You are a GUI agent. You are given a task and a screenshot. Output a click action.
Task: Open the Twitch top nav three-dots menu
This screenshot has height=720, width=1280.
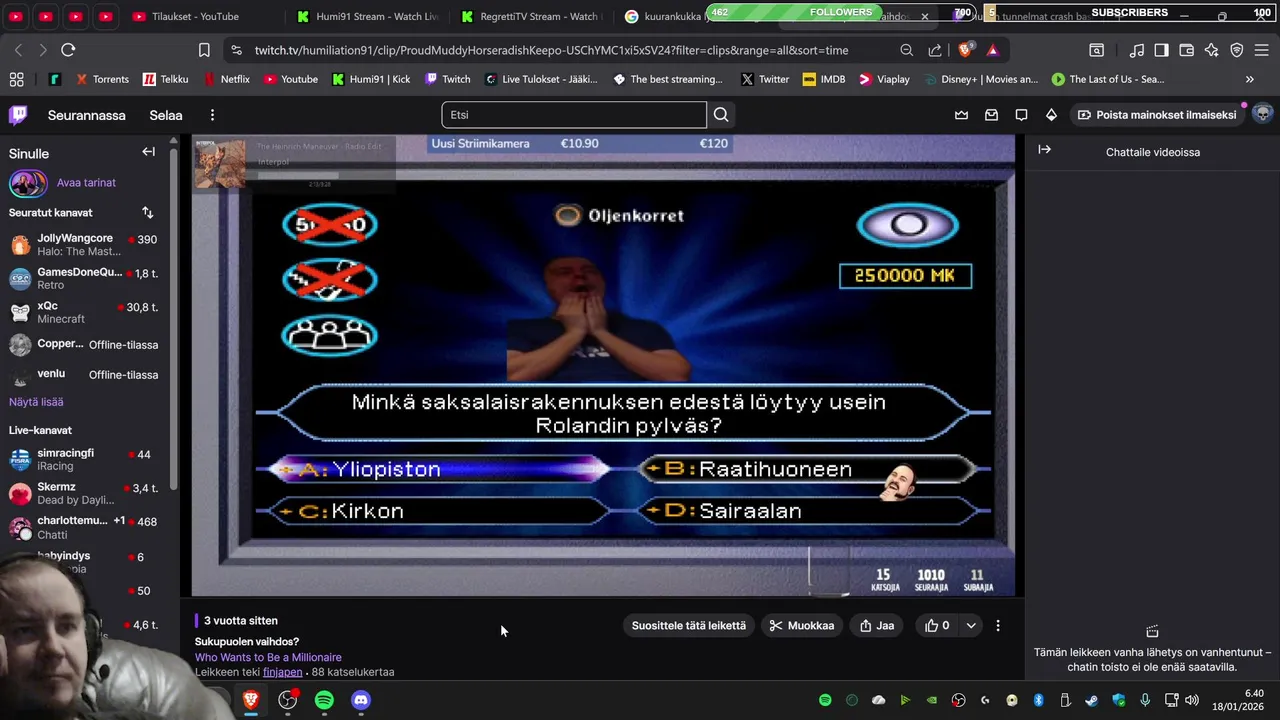tap(212, 115)
